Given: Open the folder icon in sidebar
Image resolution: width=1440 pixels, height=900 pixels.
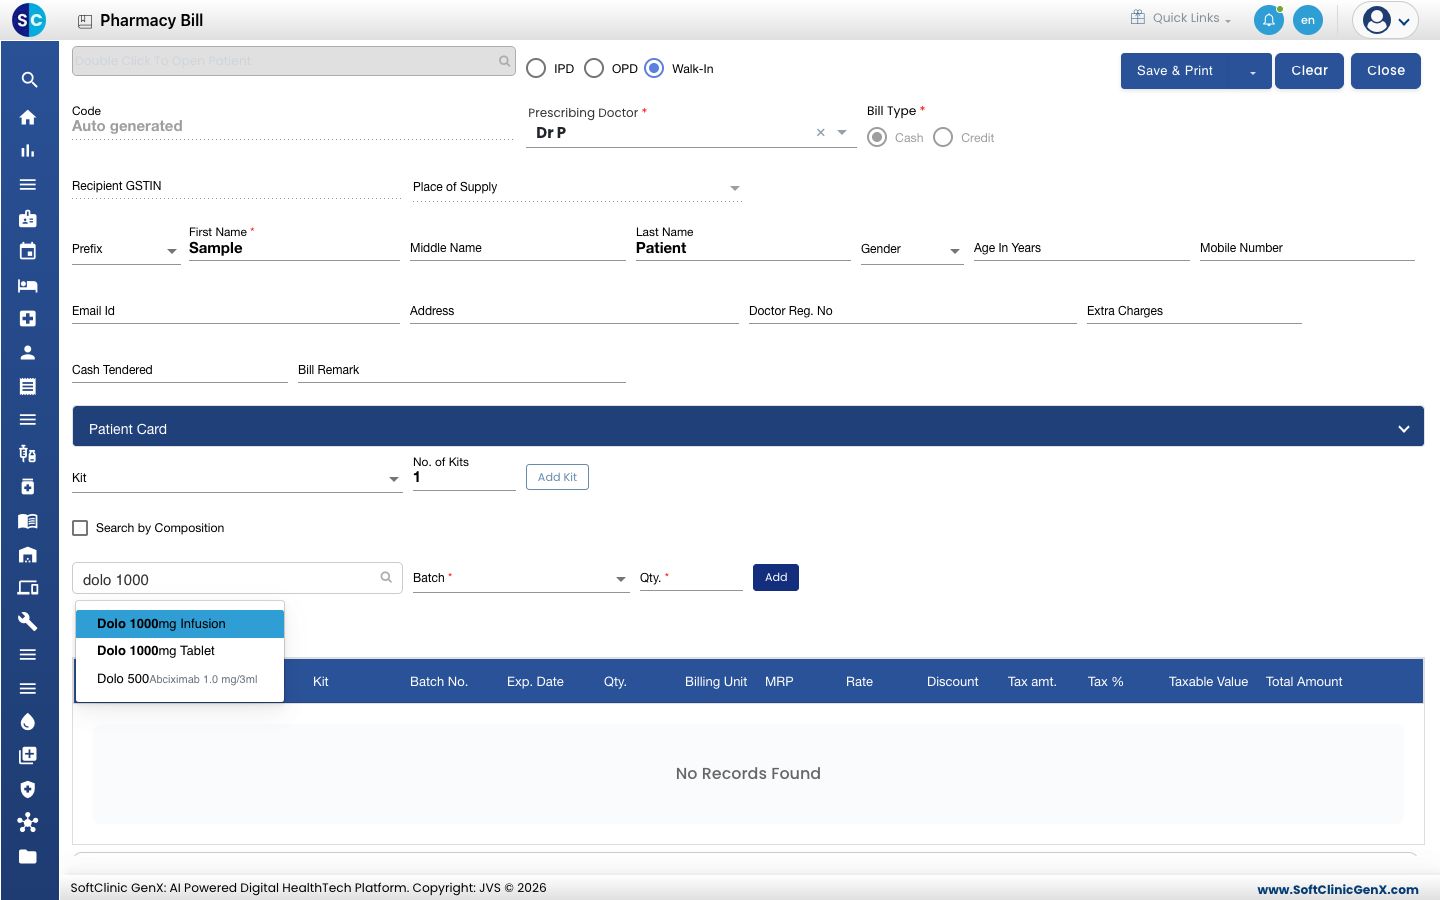Looking at the screenshot, I should 28,856.
